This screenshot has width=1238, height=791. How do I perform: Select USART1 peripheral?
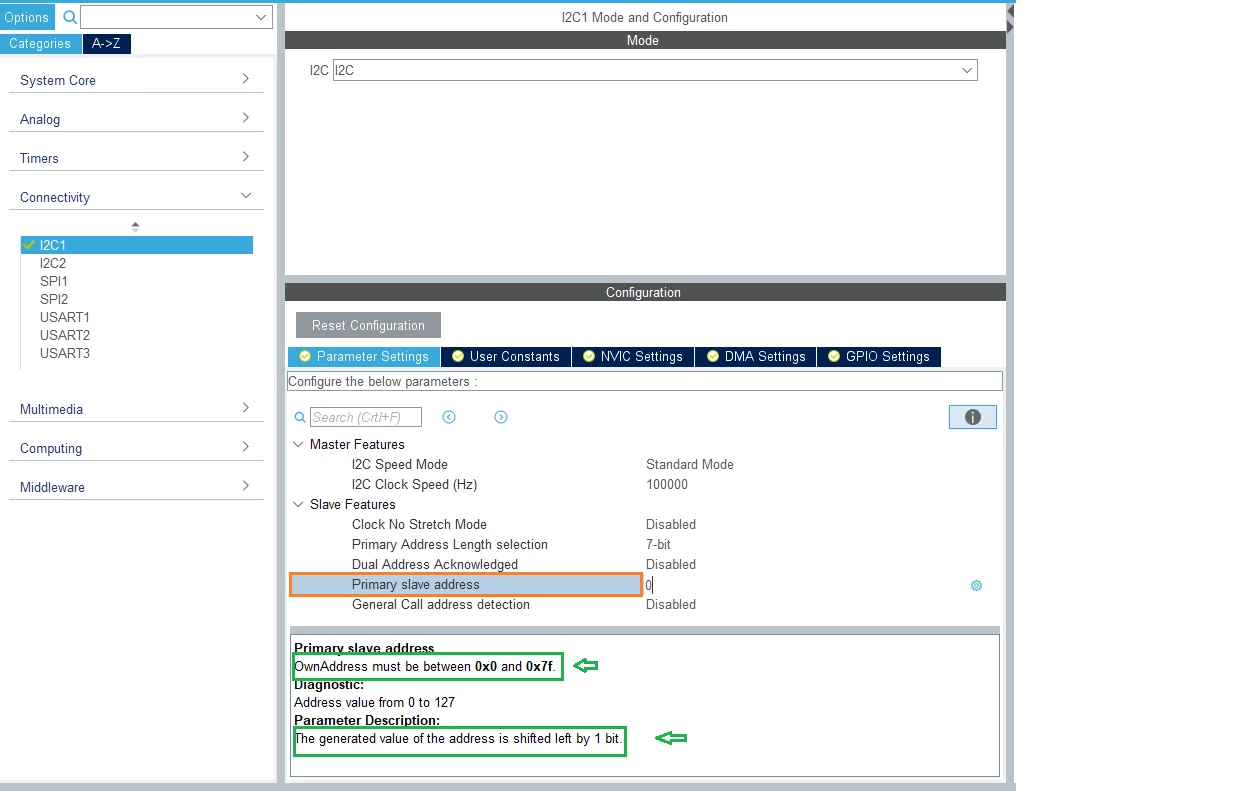65,317
